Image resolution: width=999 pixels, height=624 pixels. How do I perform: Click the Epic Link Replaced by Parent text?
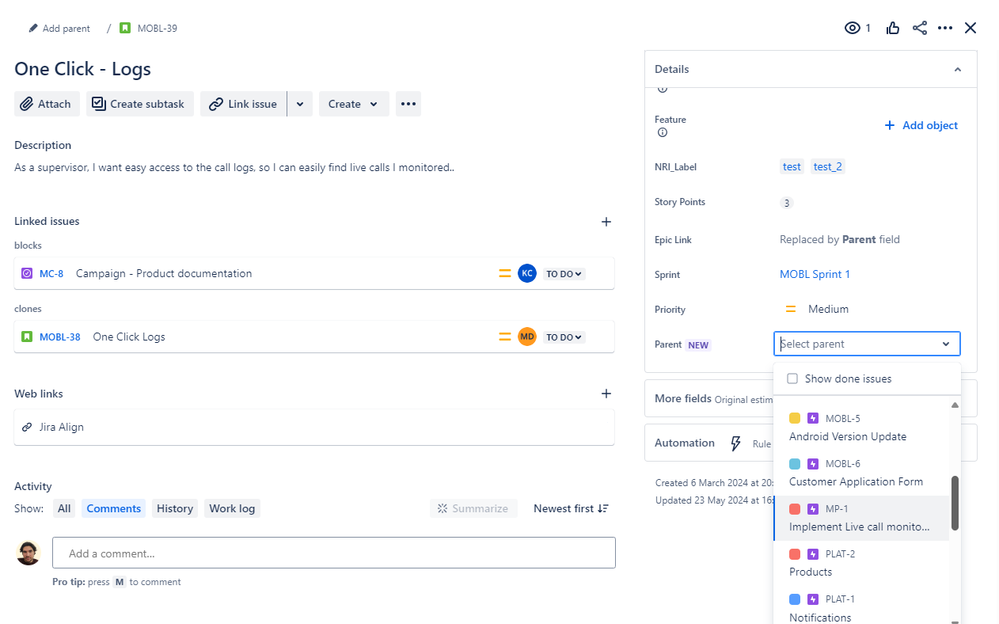click(x=840, y=240)
